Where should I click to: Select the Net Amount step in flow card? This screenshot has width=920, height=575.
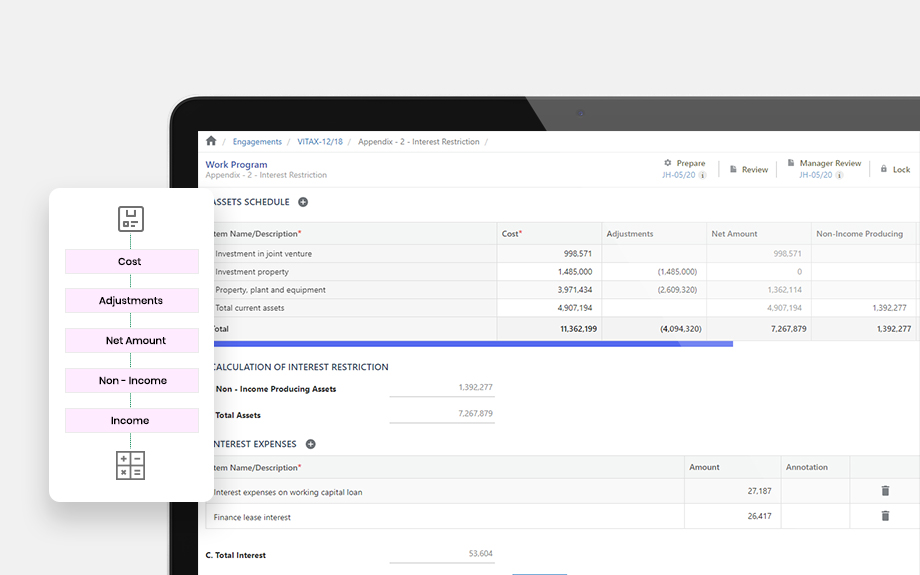tap(131, 340)
